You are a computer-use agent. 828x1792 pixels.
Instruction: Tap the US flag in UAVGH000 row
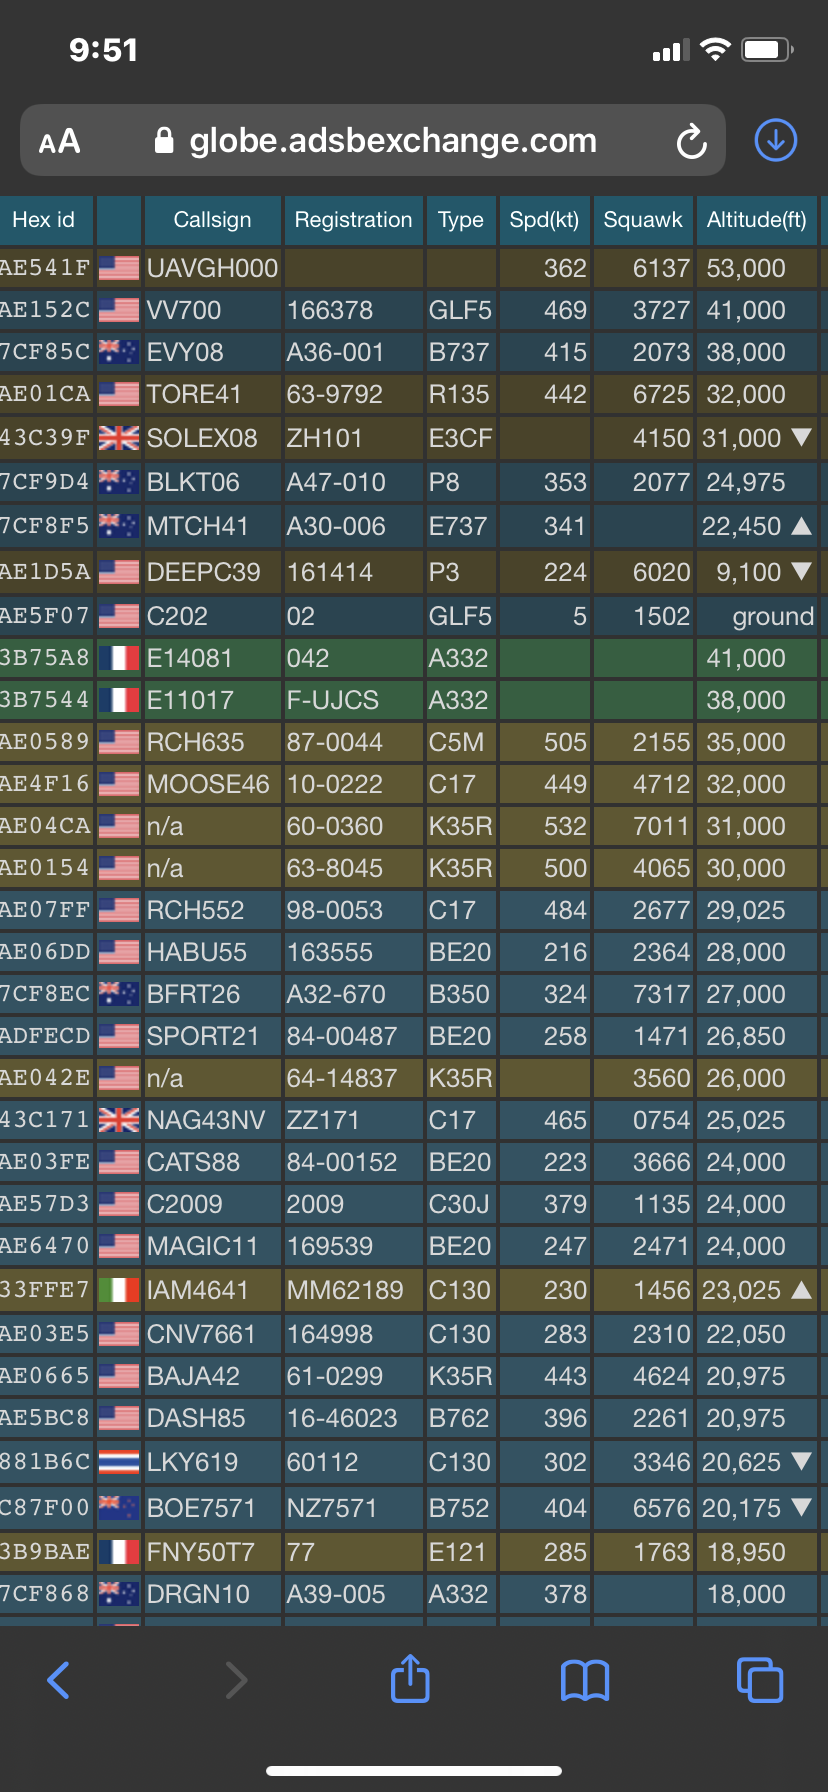119,268
